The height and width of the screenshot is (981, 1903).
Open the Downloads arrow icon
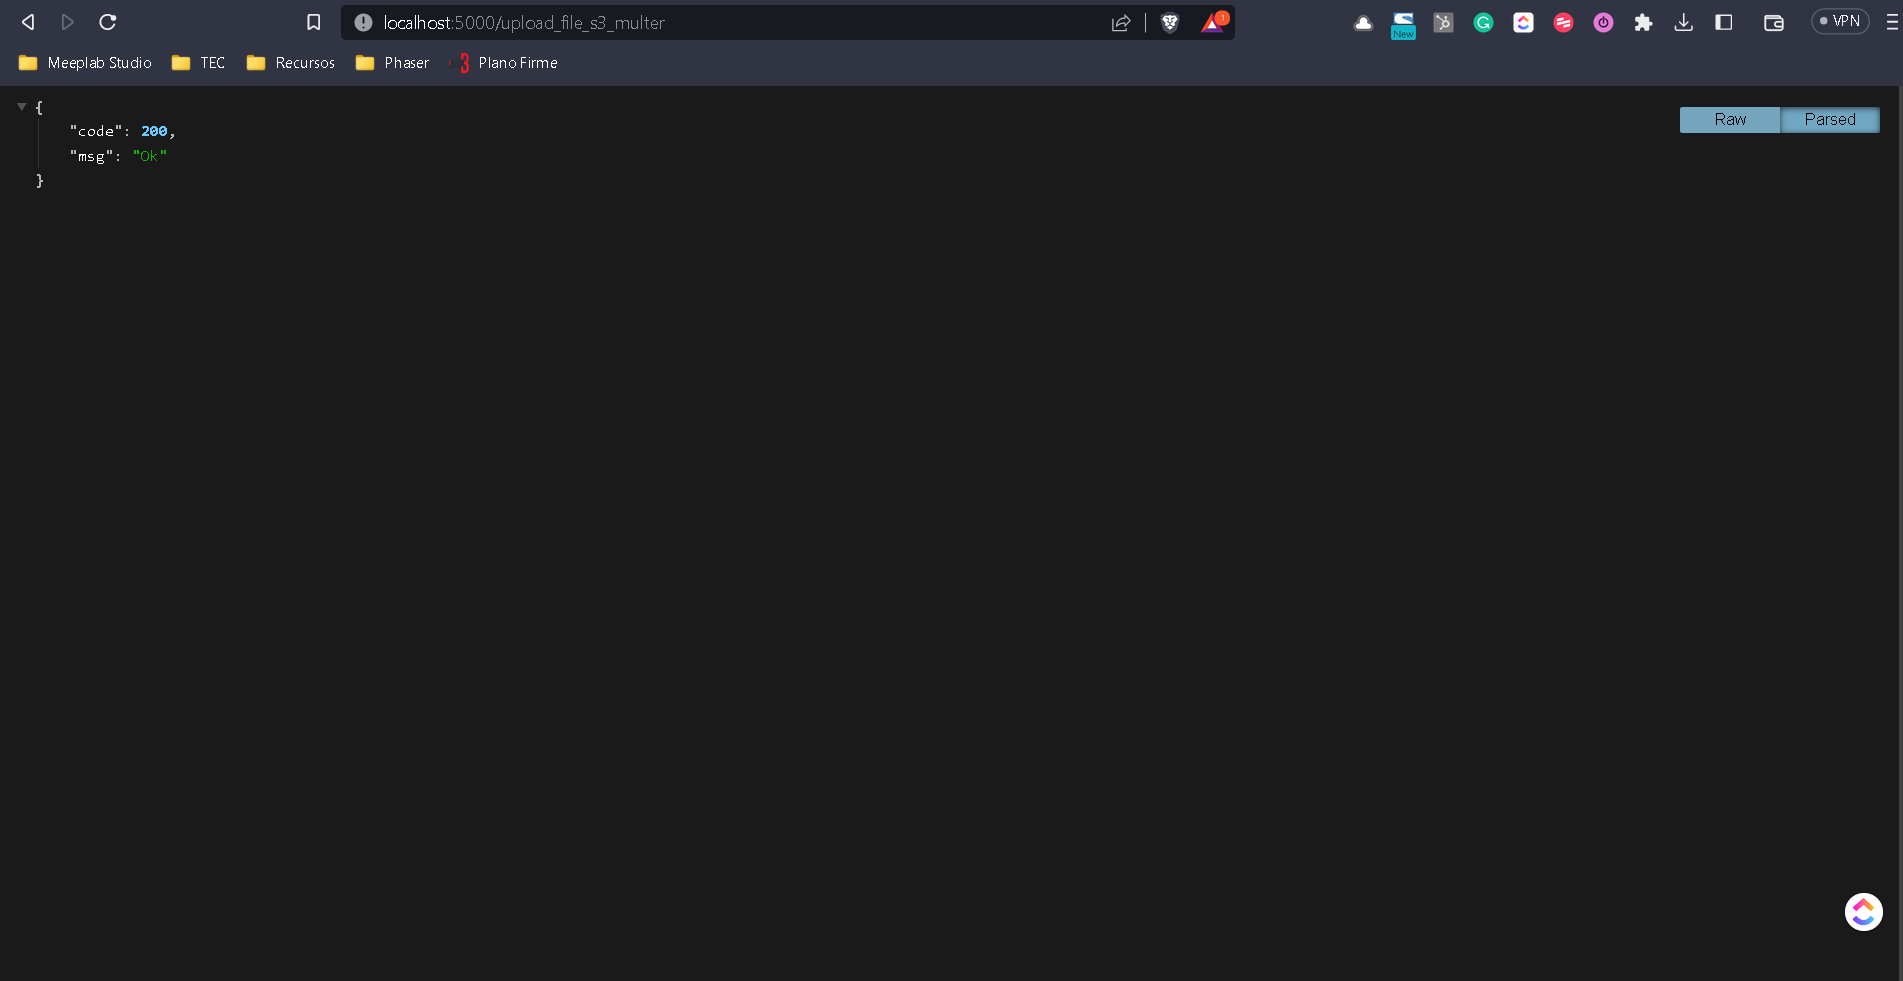coord(1684,23)
